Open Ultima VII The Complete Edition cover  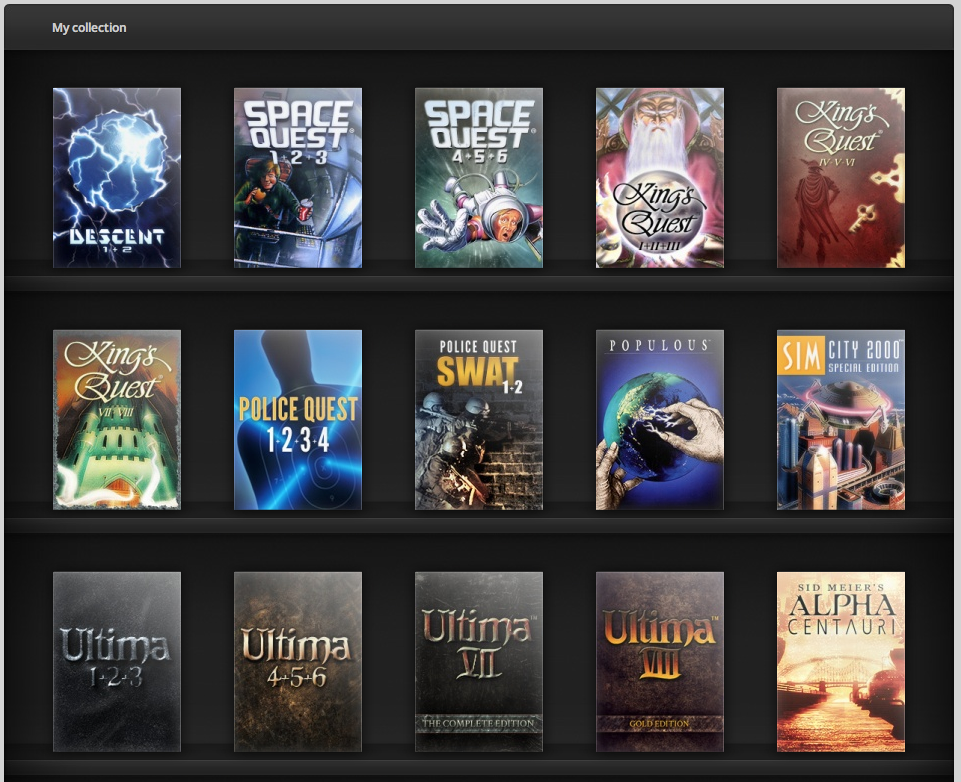pyautogui.click(x=479, y=662)
